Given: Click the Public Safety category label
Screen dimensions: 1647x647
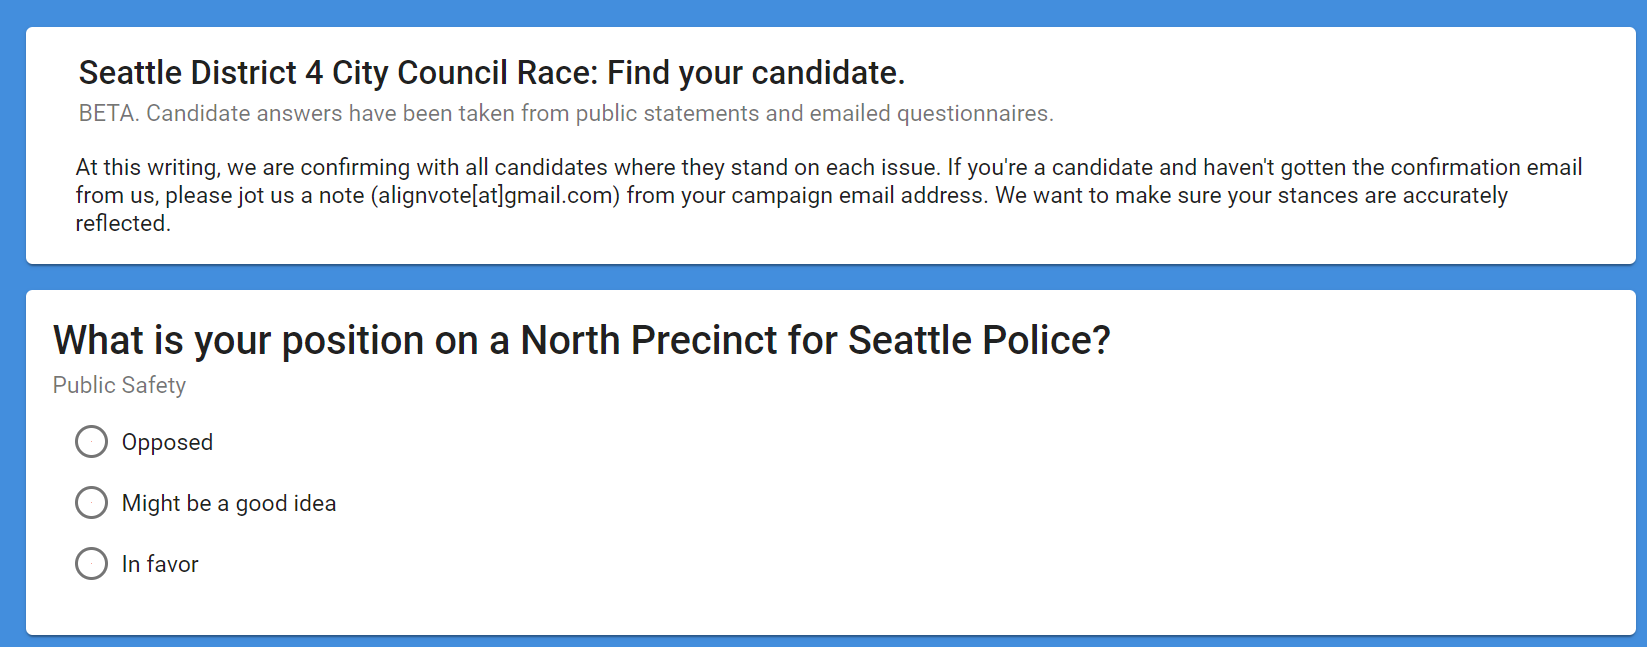Looking at the screenshot, I should tap(119, 386).
